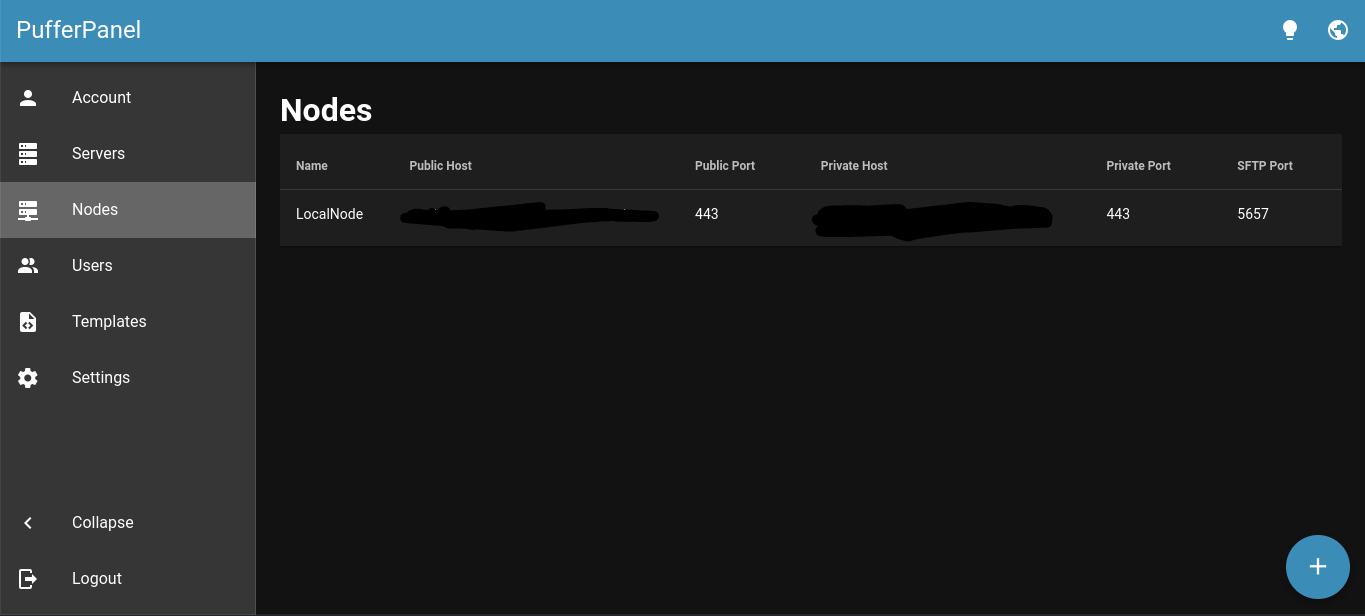Screen dimensions: 1365x616
Task: Click the PufferPanel logo text
Action: pyautogui.click(x=77, y=29)
